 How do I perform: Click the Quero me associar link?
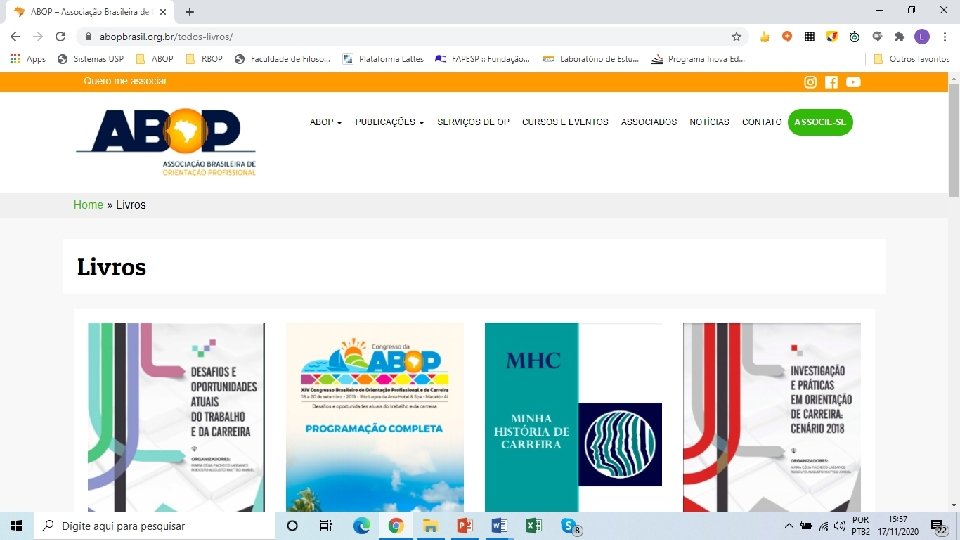[125, 81]
